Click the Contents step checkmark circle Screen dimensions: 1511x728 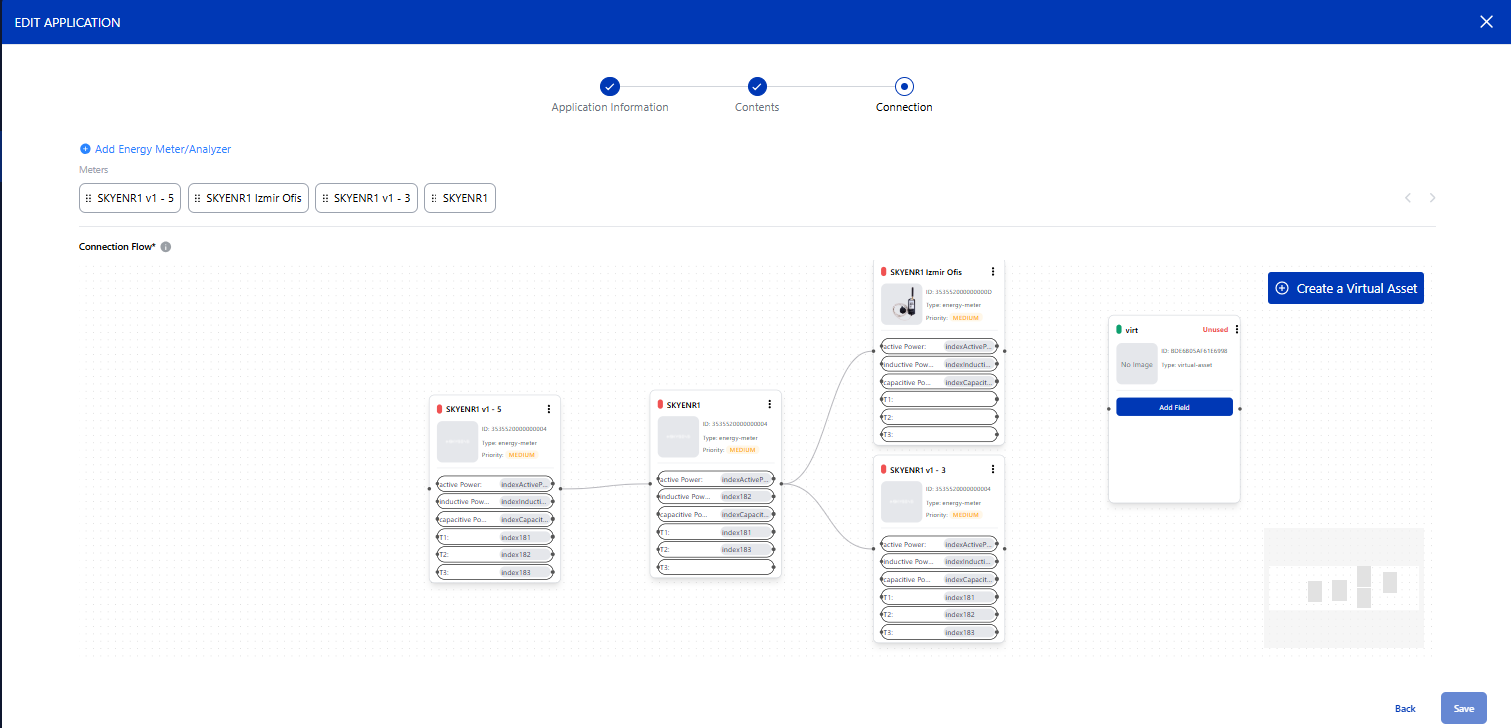(x=757, y=87)
